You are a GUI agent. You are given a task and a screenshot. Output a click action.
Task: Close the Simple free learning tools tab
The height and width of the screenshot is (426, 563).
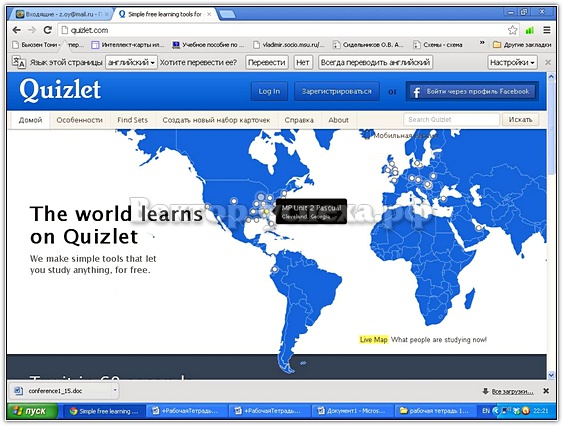pyautogui.click(x=209, y=14)
